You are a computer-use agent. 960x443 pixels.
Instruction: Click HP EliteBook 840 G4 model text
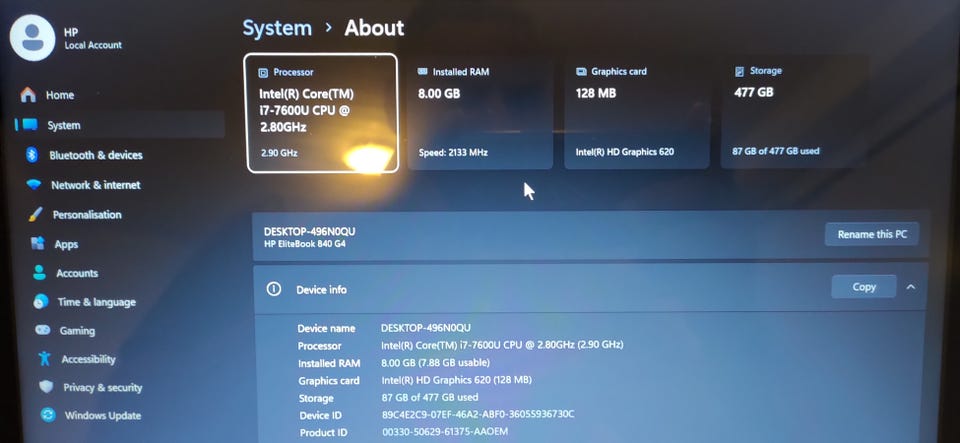pyautogui.click(x=305, y=245)
